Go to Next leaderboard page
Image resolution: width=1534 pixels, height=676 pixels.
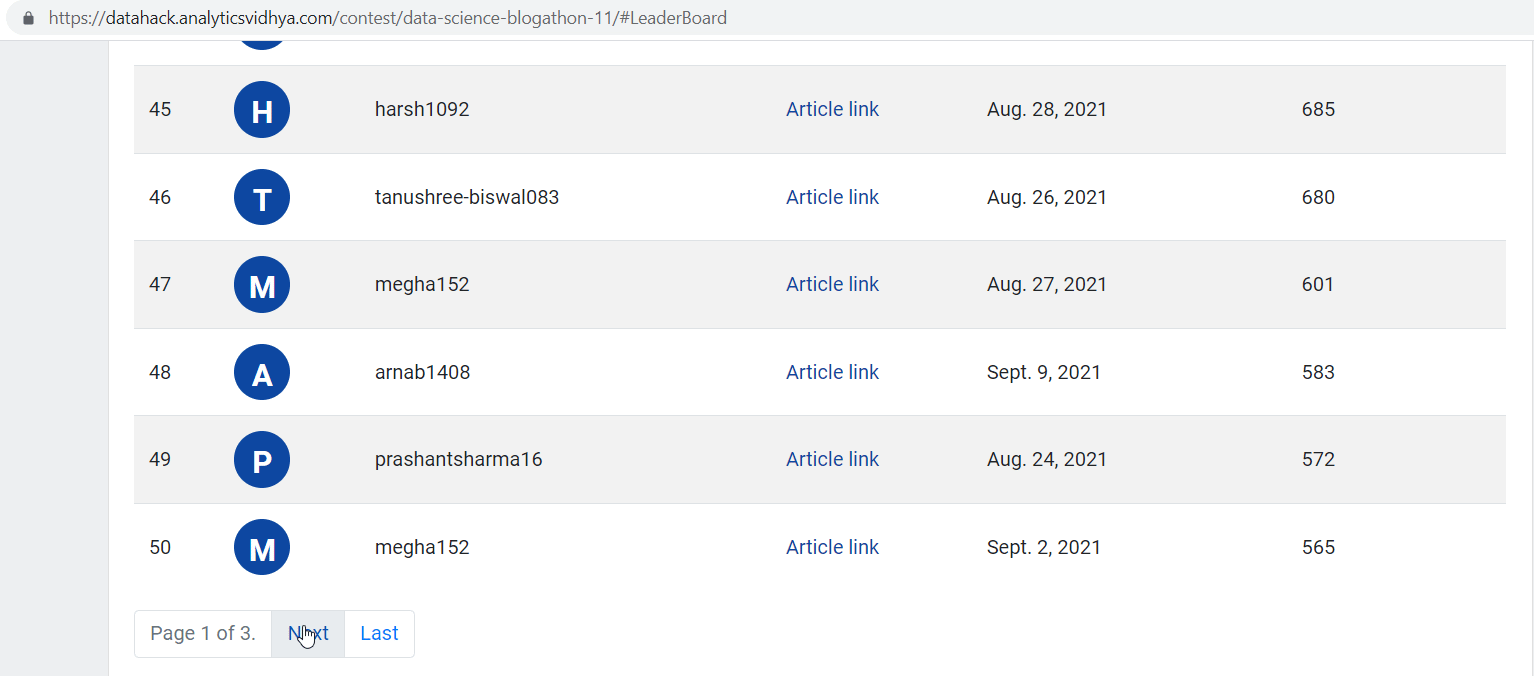pyautogui.click(x=308, y=634)
